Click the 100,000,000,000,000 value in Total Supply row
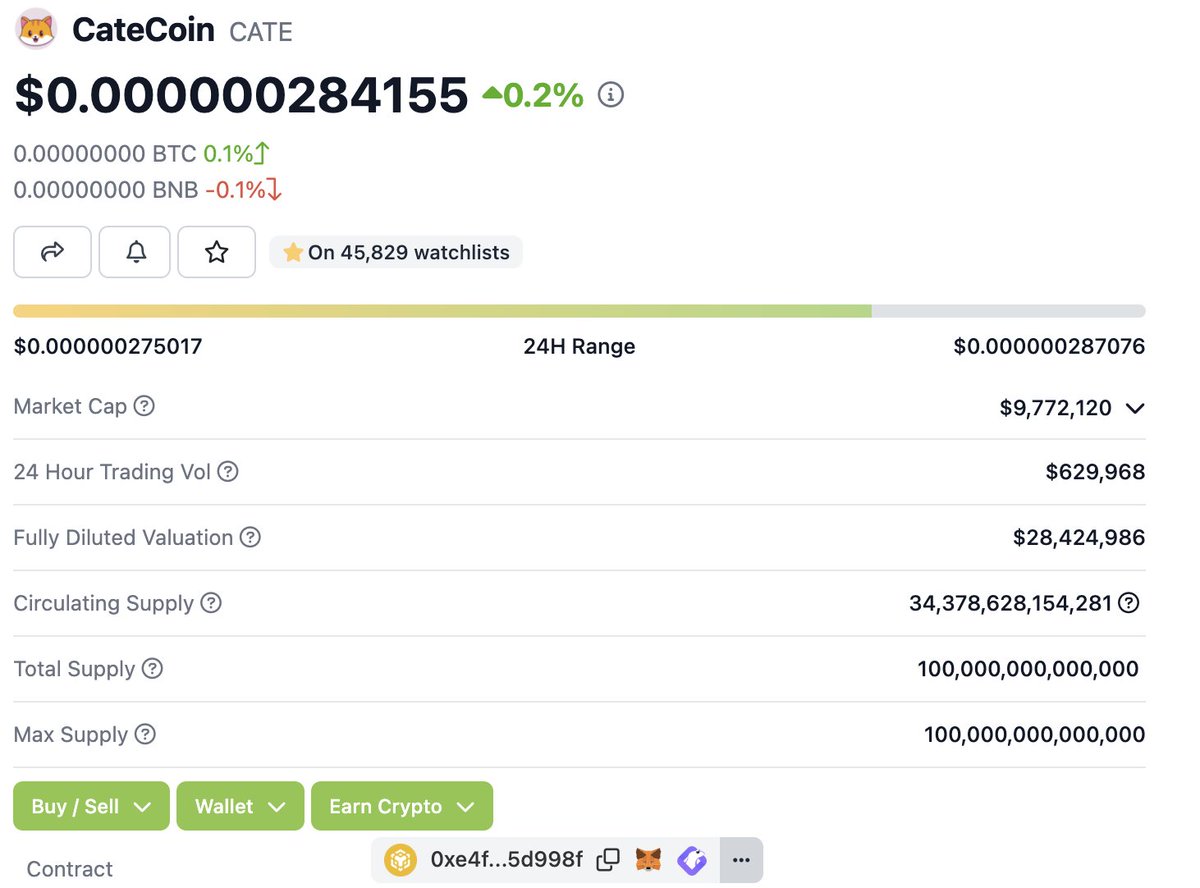 [1028, 669]
